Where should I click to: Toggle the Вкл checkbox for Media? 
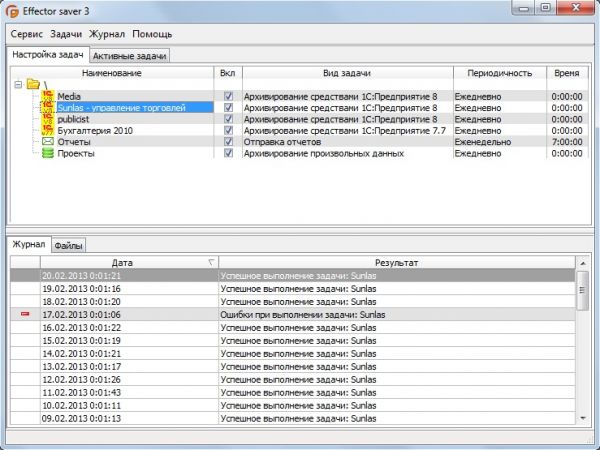(228, 96)
